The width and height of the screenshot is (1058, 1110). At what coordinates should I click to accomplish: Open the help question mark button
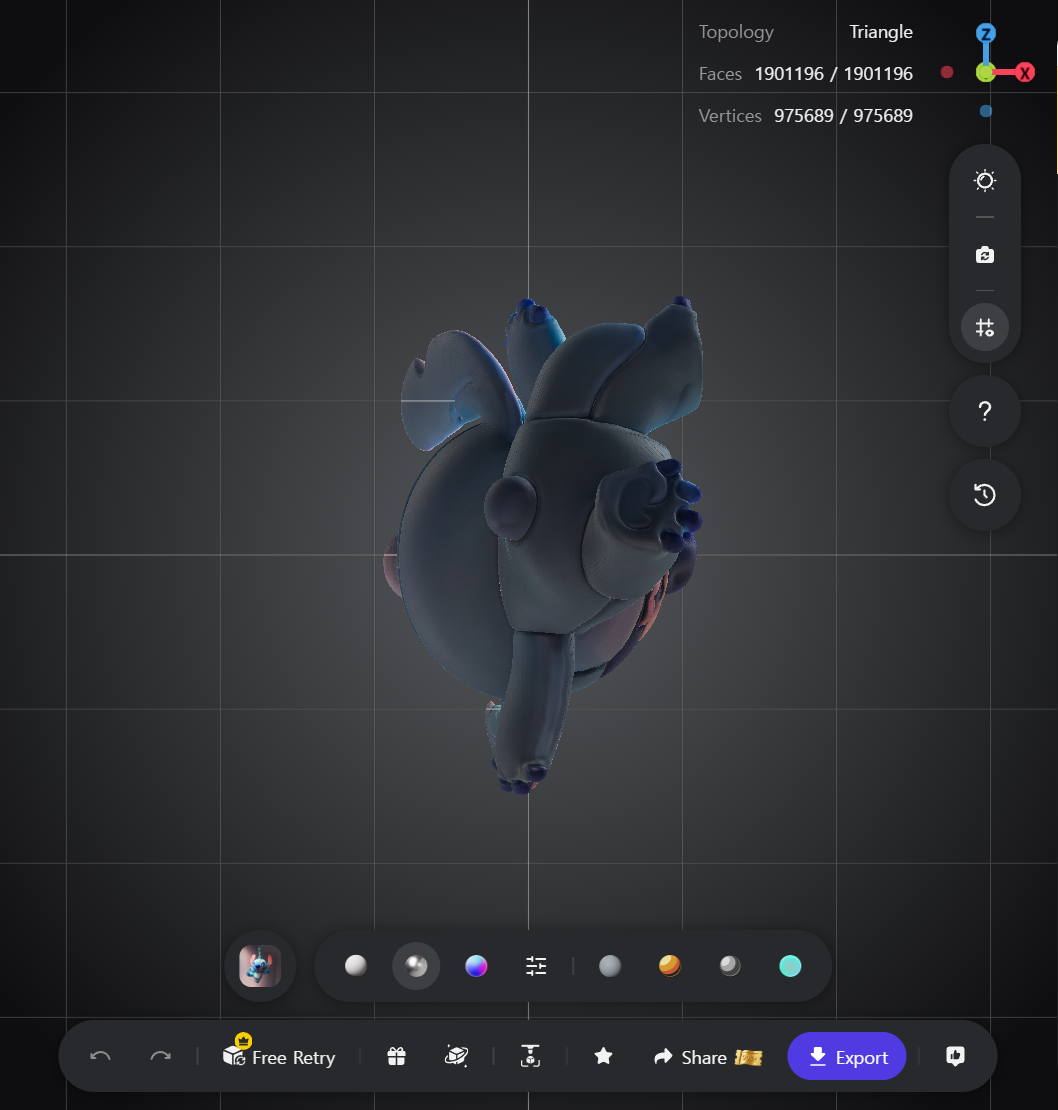[984, 411]
